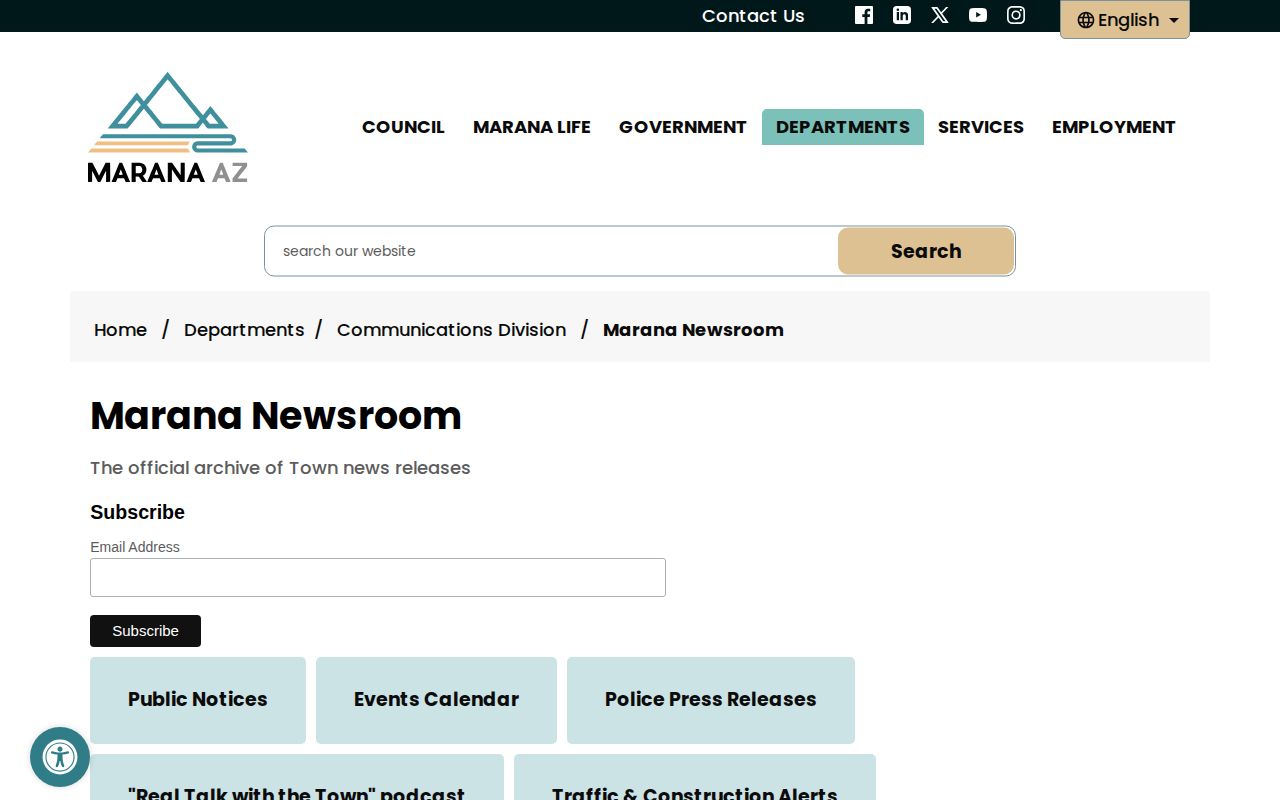Open the Council menu
Image resolution: width=1280 pixels, height=800 pixels.
(403, 127)
